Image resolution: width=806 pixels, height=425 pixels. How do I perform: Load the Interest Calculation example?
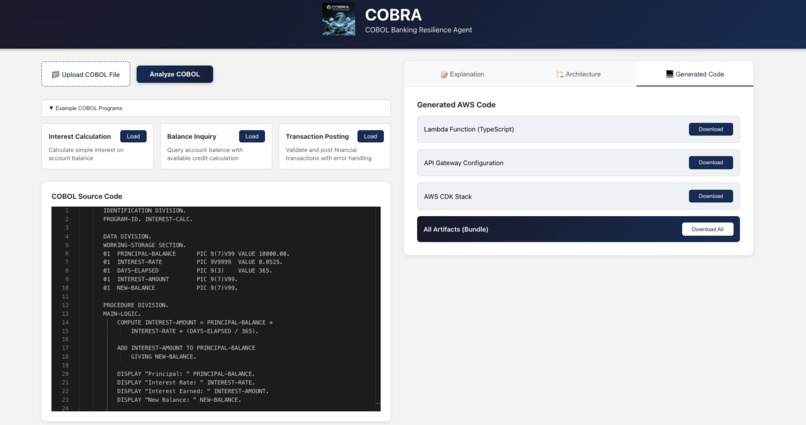[133, 136]
